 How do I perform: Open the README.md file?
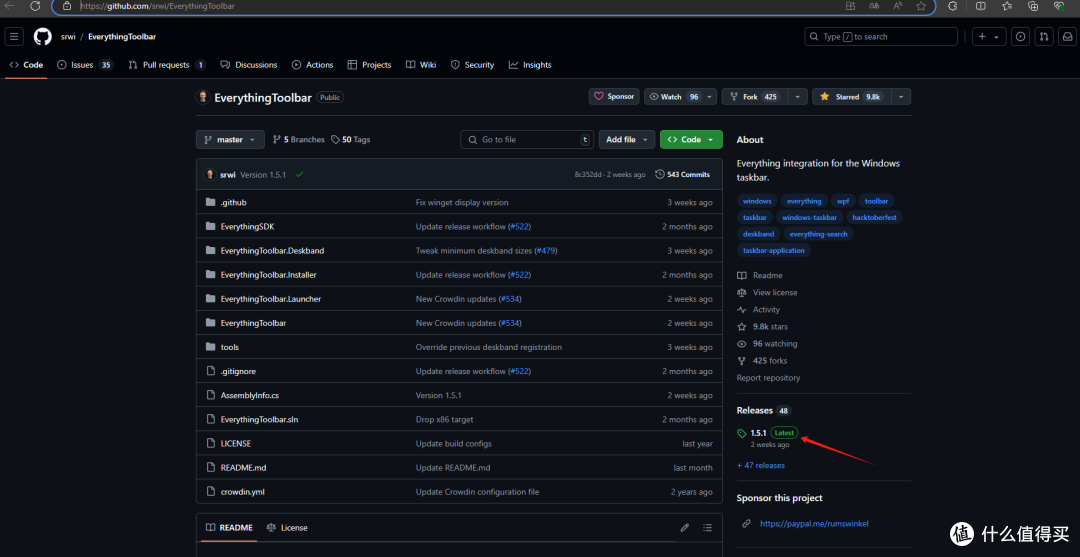coord(243,467)
